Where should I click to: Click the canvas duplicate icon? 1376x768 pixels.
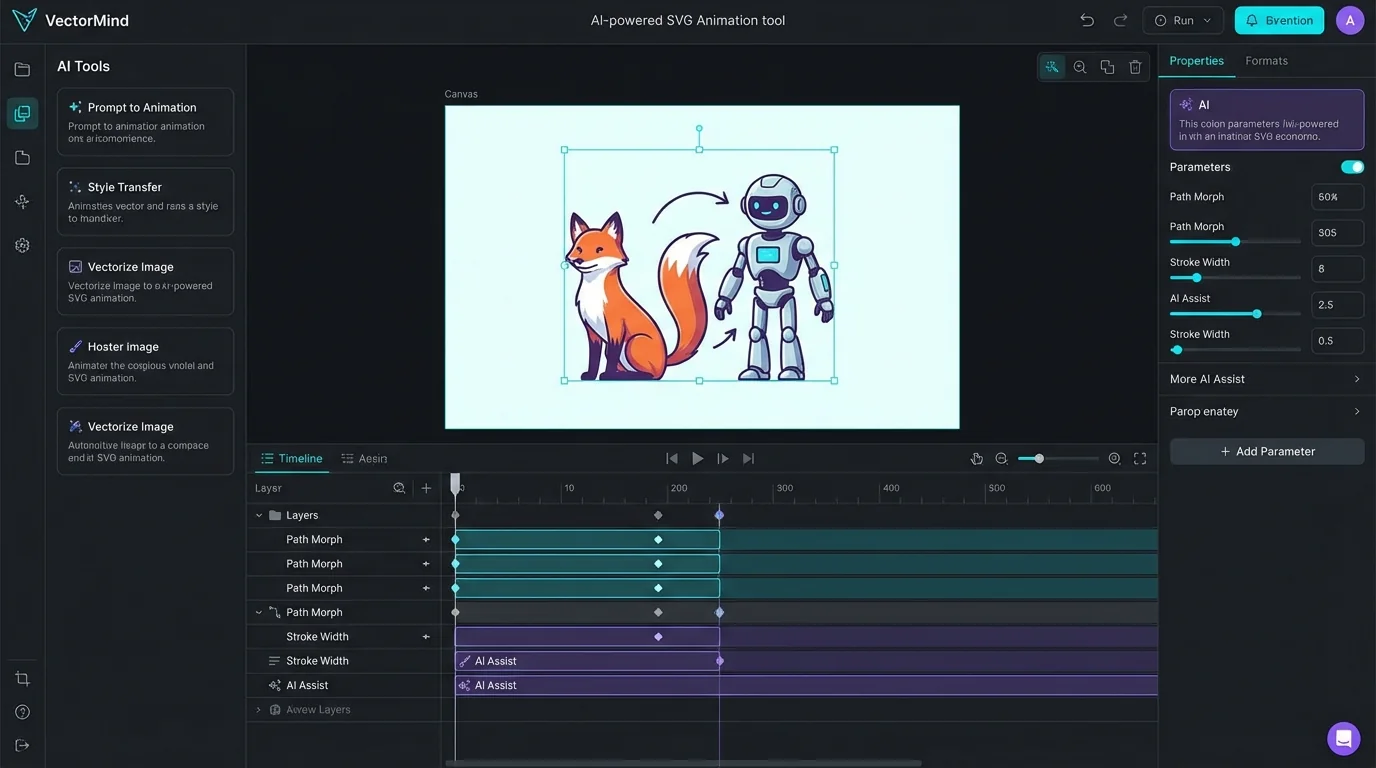(x=1107, y=67)
